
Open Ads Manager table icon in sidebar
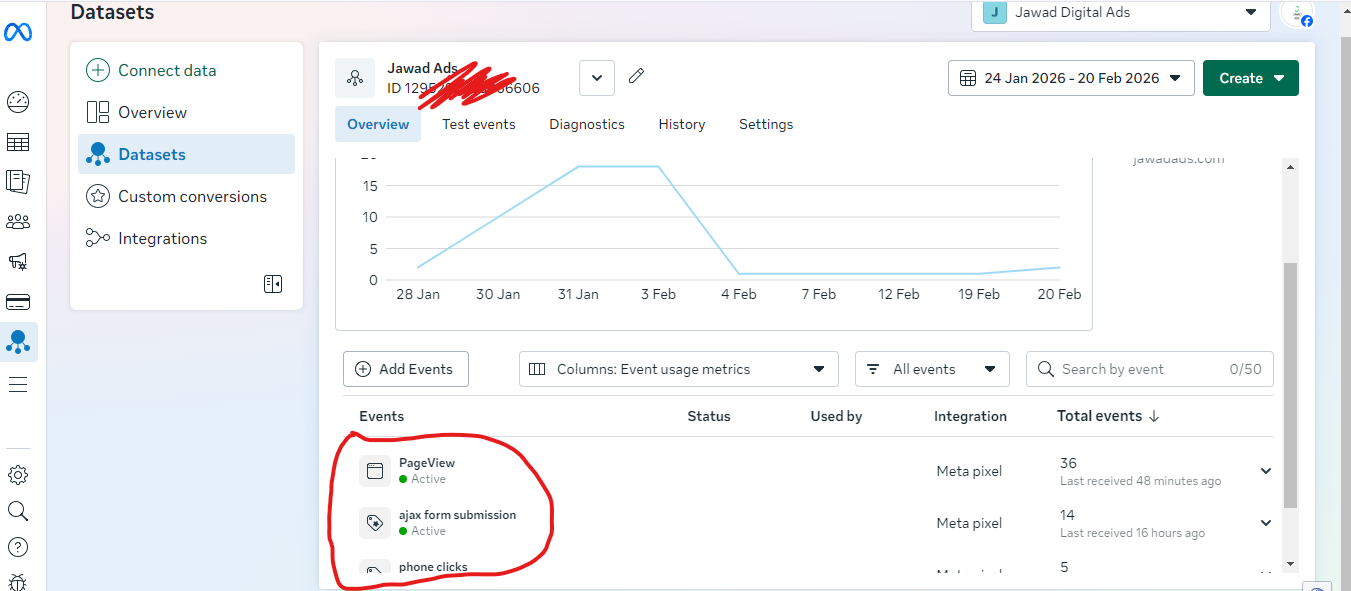pyautogui.click(x=18, y=142)
